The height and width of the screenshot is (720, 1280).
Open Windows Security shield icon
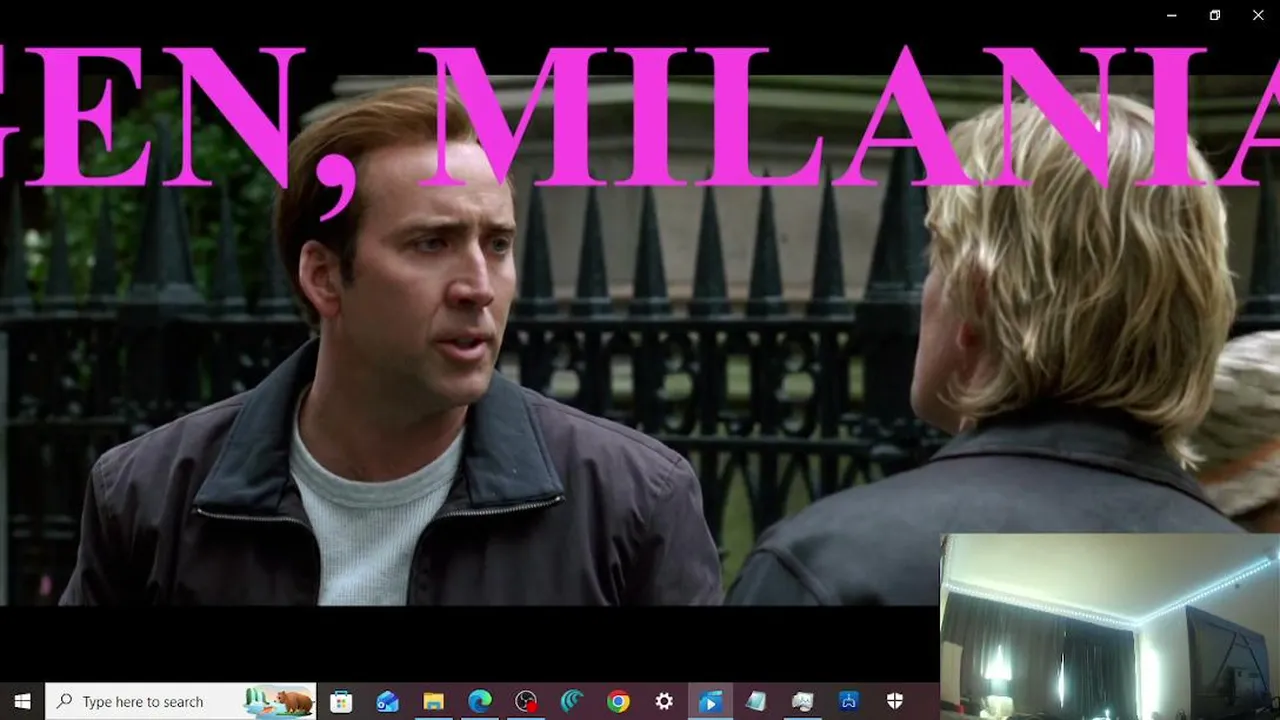pyautogui.click(x=895, y=702)
